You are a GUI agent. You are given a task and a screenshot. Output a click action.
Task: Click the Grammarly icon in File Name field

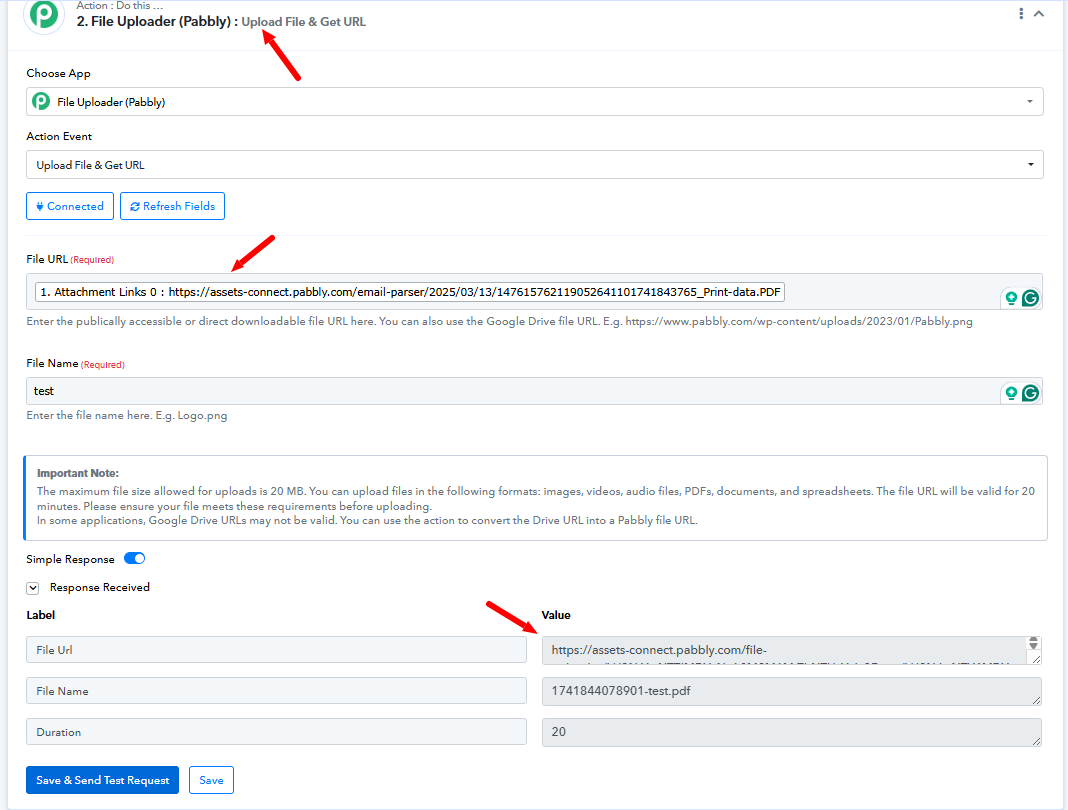coord(1031,392)
